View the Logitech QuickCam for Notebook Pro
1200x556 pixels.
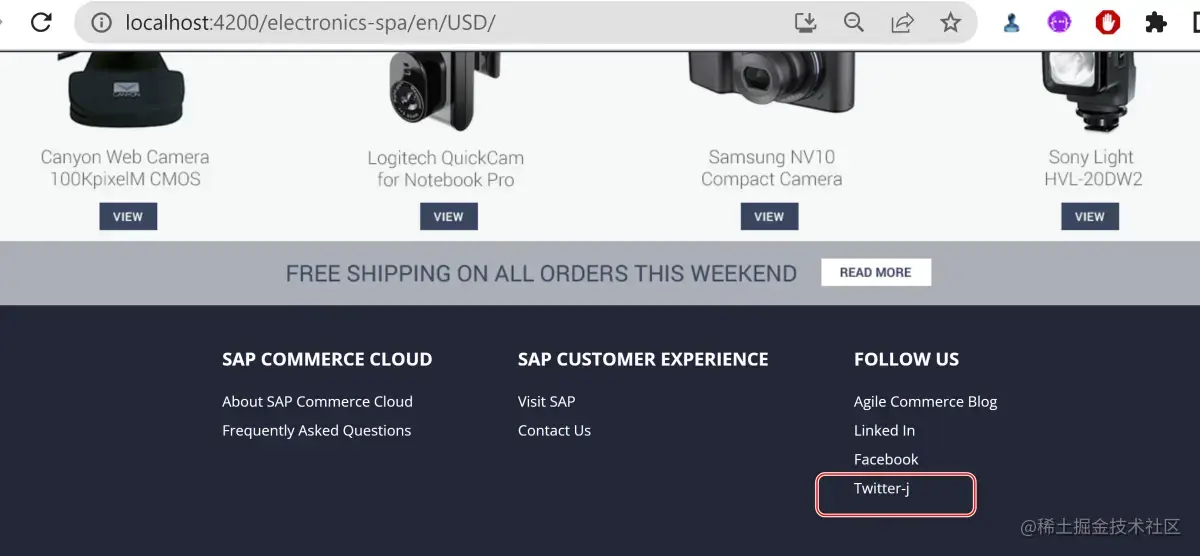click(448, 216)
